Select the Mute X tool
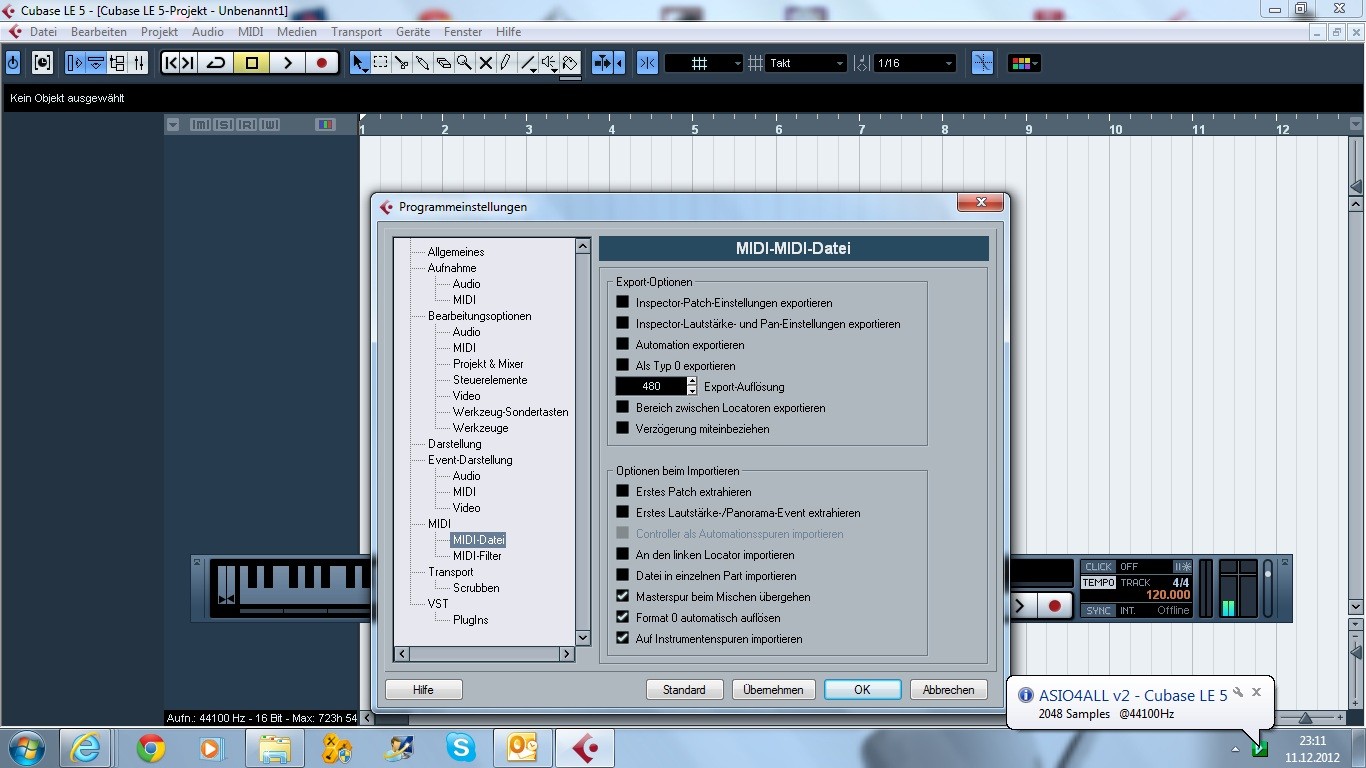Screen dimensions: 1366x768 tap(486, 63)
